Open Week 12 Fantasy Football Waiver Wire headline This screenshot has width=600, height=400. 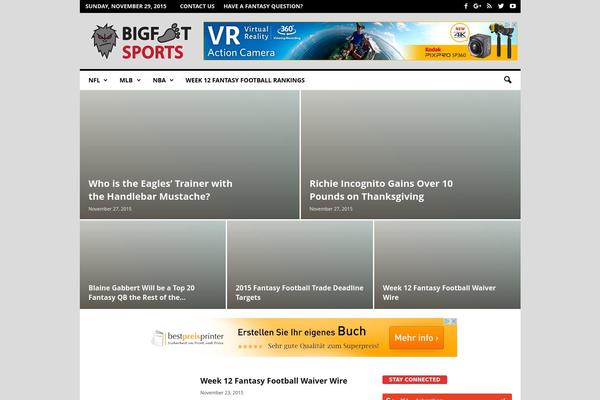[x=274, y=381]
